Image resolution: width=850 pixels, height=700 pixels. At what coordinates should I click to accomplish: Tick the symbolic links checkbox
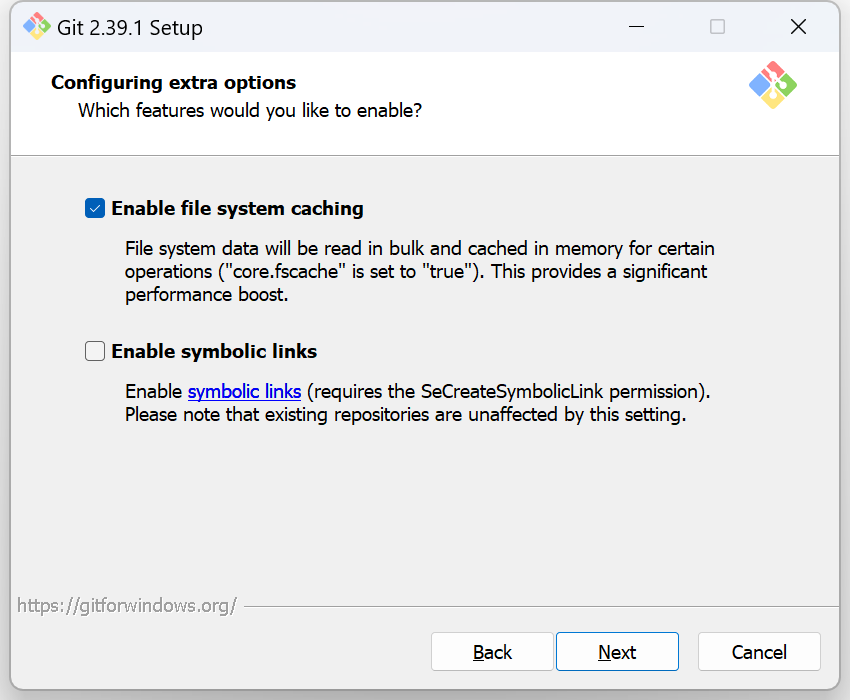click(95, 351)
